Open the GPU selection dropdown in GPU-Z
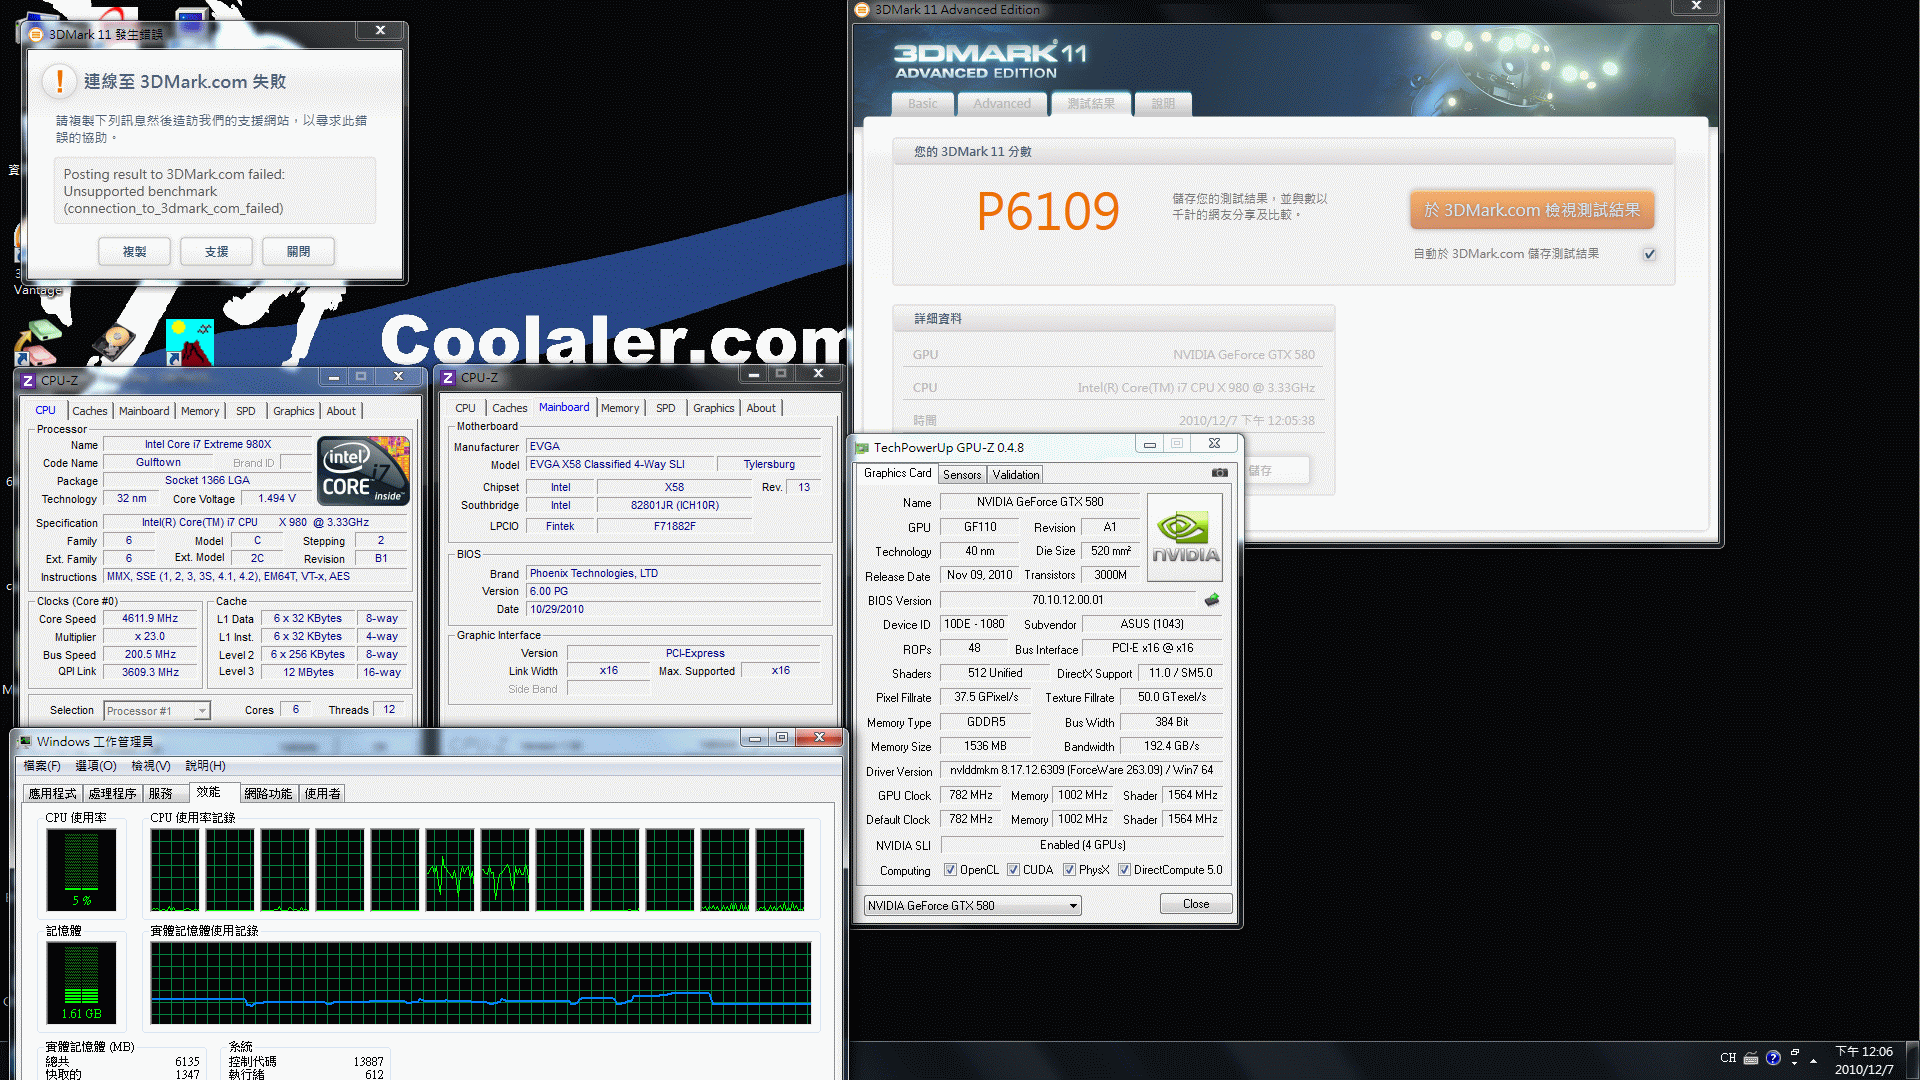Viewport: 1920px width, 1080px height. click(x=972, y=906)
